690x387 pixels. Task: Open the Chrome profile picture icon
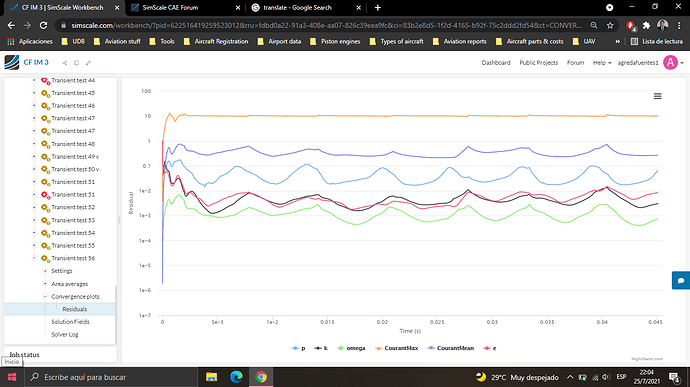point(662,26)
